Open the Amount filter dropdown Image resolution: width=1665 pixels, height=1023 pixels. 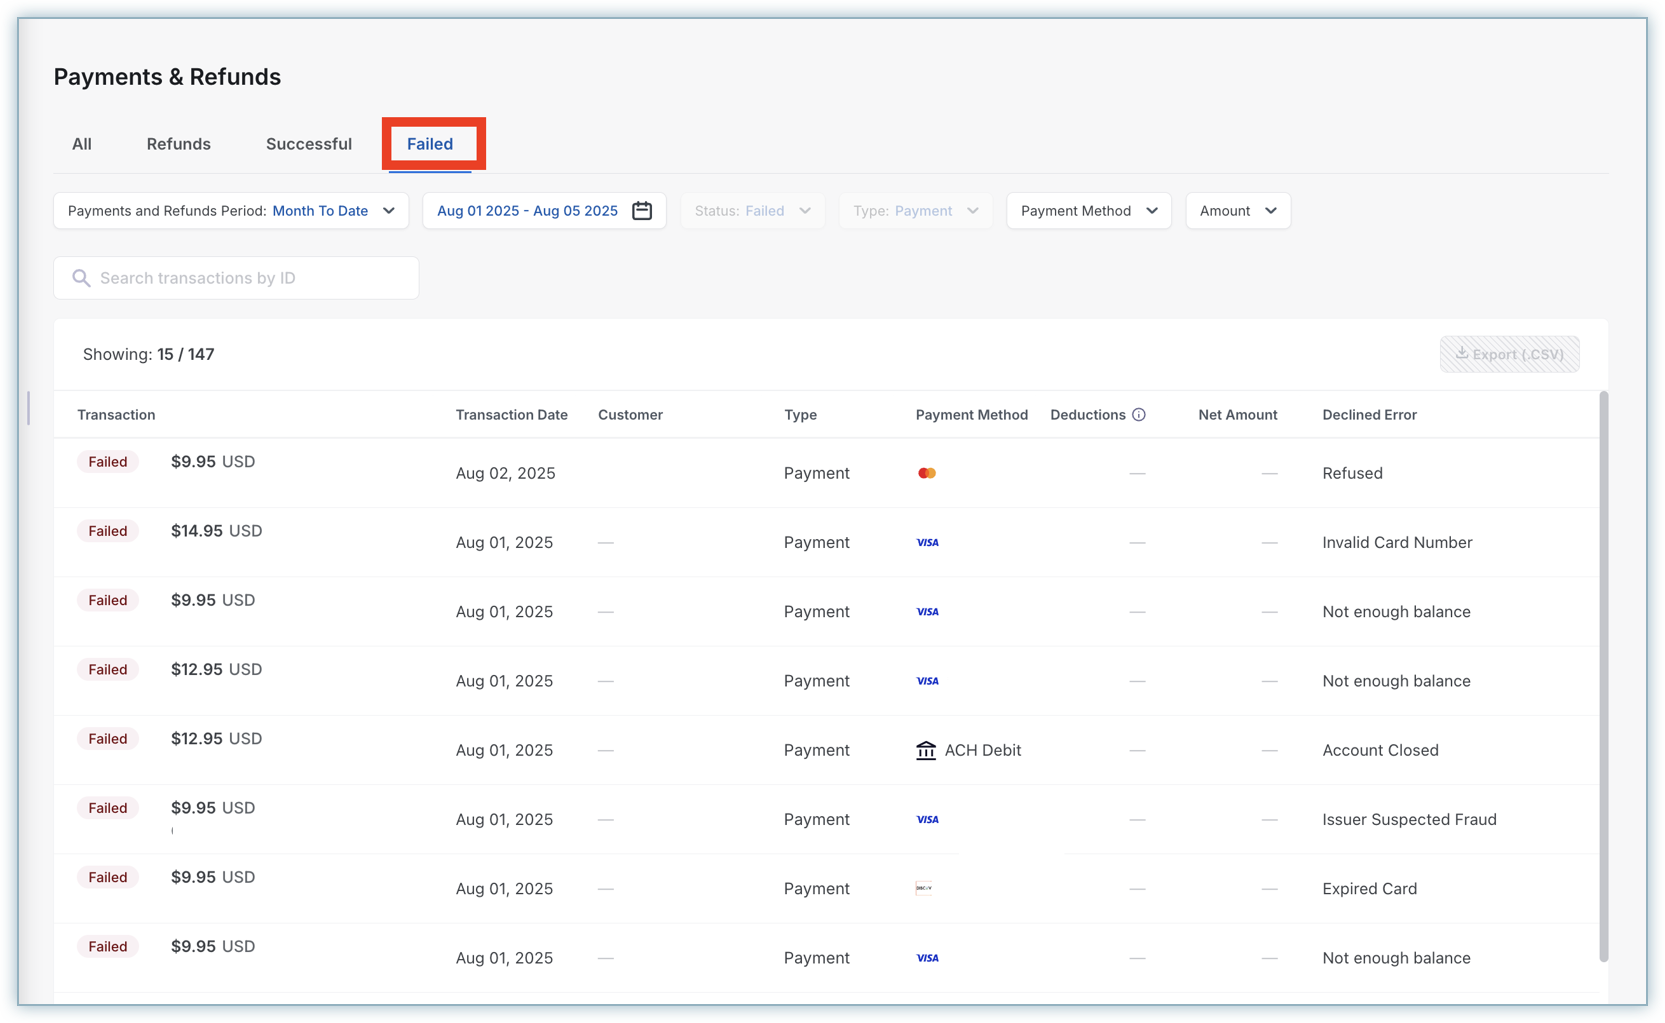1238,211
